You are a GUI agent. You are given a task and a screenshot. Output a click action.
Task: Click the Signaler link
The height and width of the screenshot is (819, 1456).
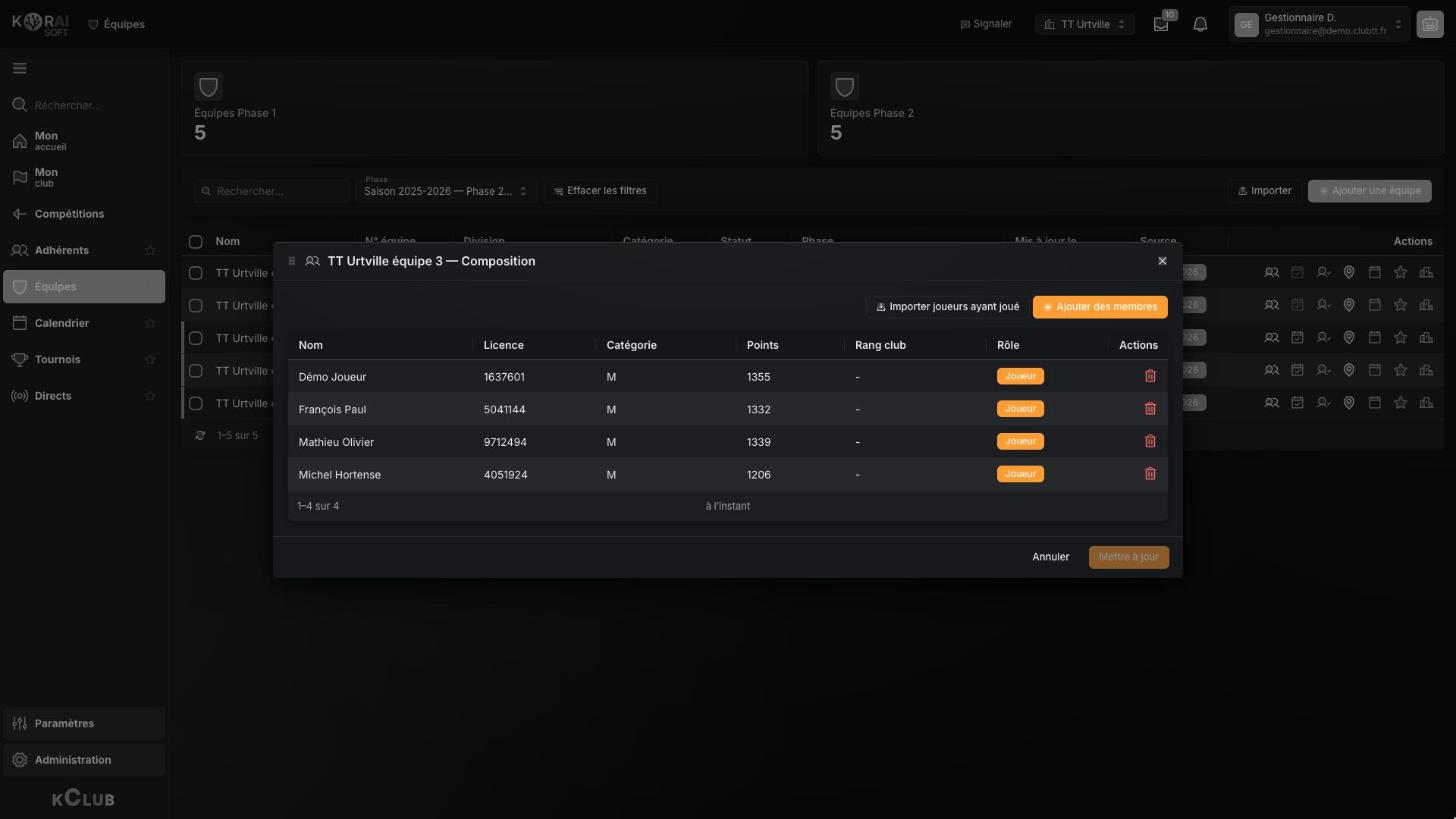(x=986, y=24)
